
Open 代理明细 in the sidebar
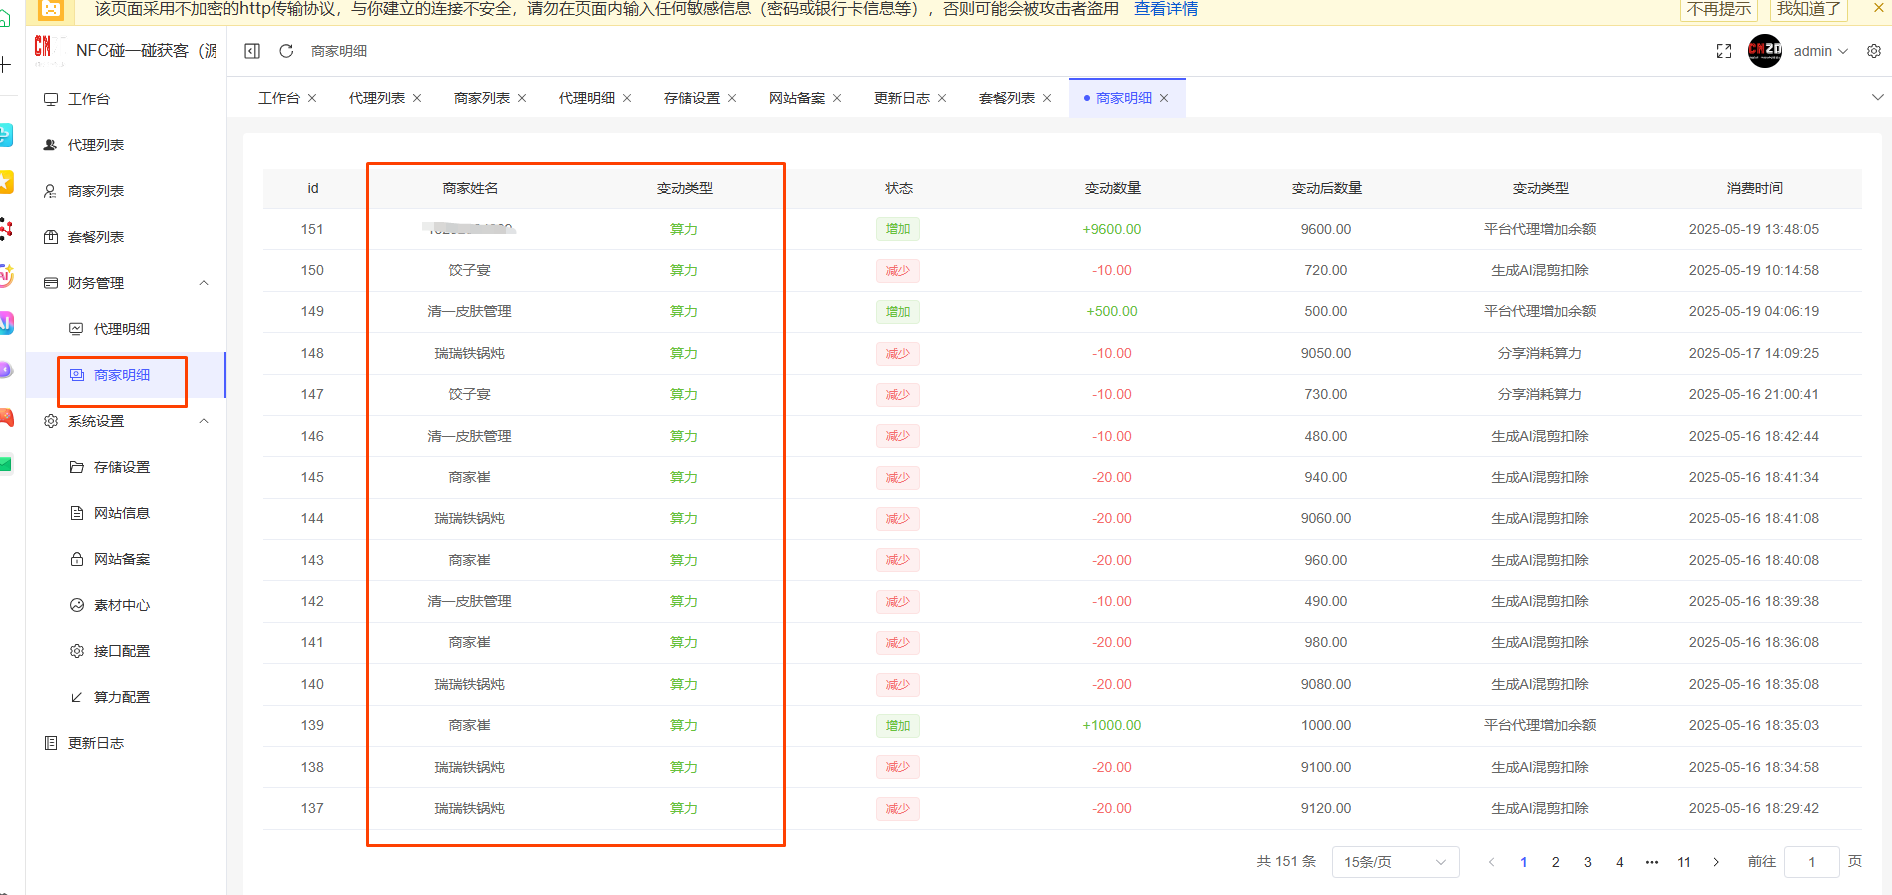(122, 329)
